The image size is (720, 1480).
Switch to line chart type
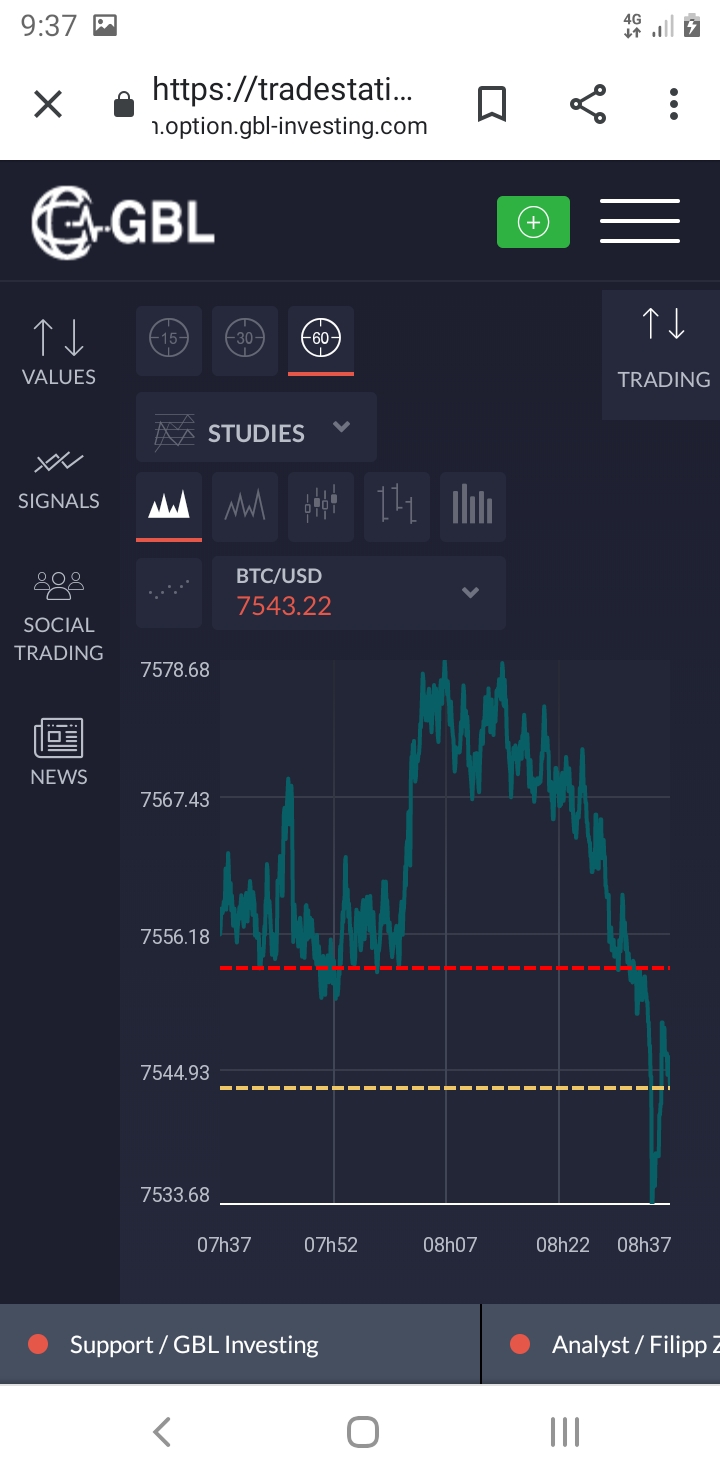pos(245,505)
